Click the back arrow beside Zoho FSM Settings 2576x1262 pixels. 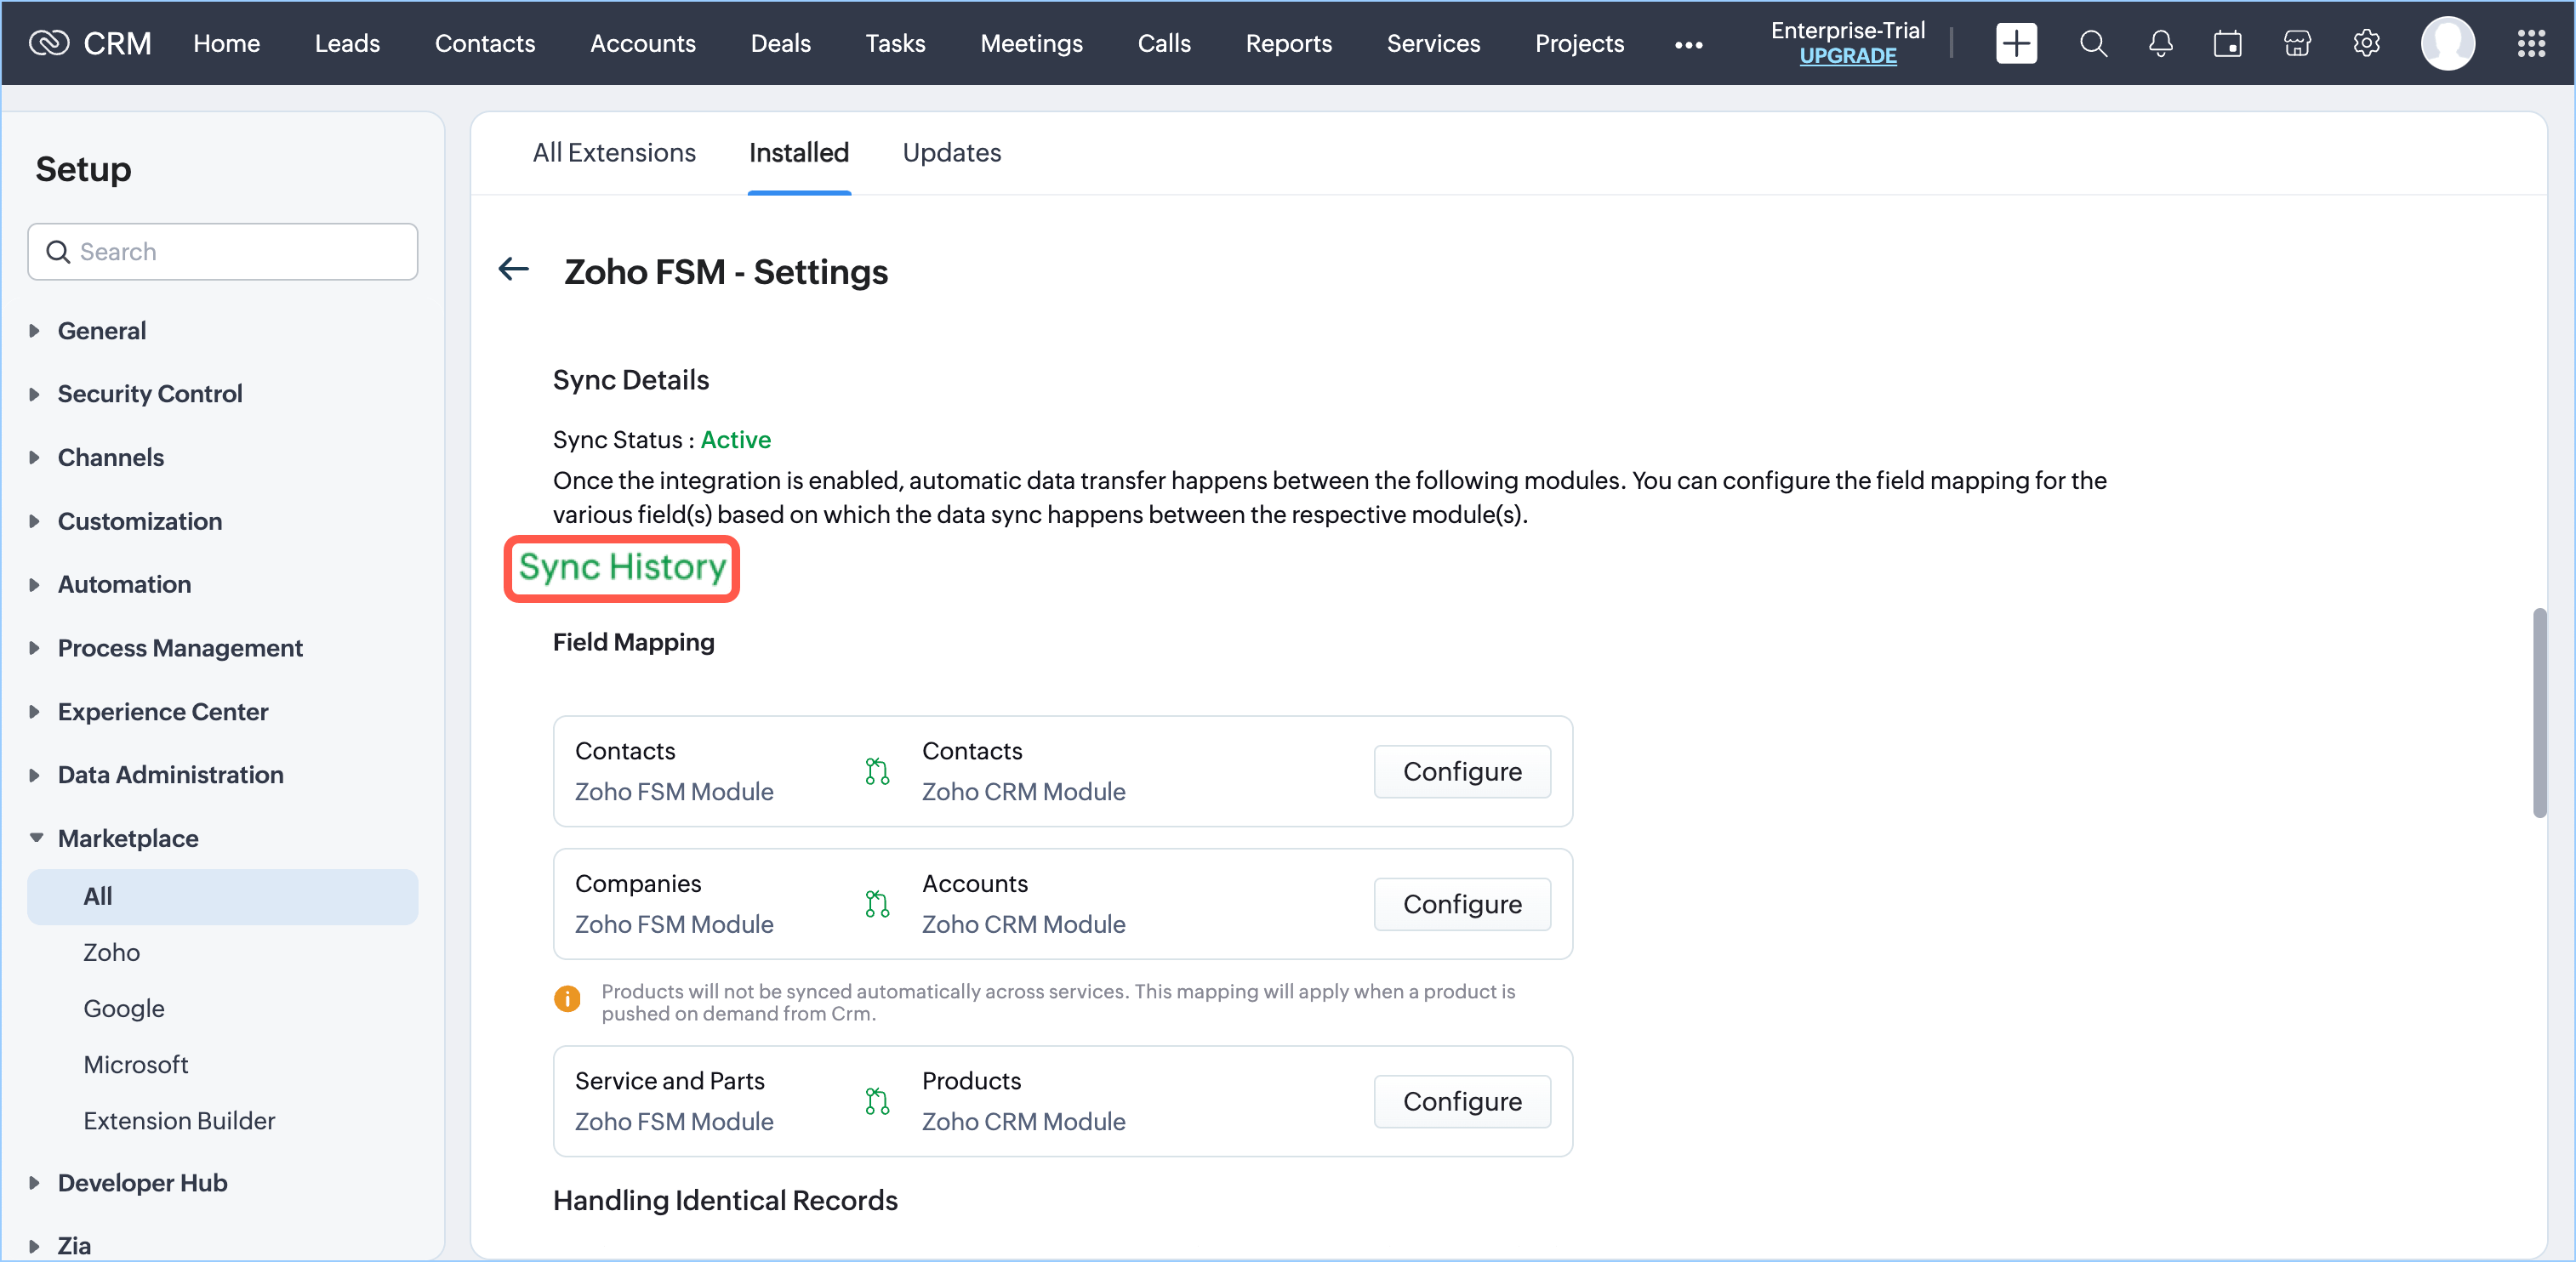[x=513, y=269]
